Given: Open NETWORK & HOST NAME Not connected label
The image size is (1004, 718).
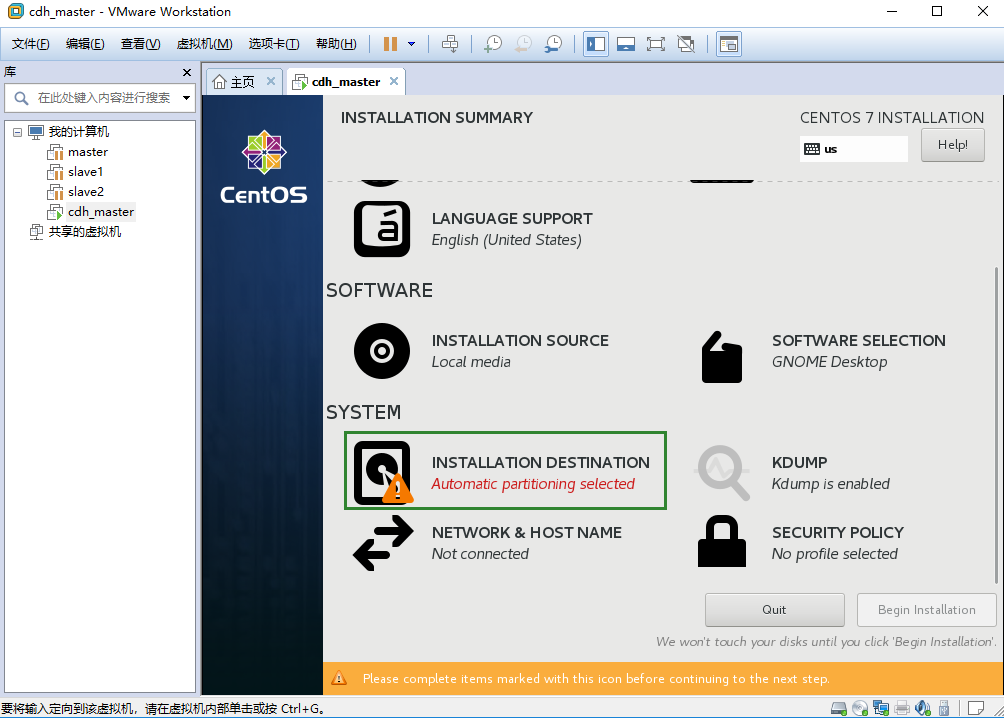Looking at the screenshot, I should click(526, 543).
